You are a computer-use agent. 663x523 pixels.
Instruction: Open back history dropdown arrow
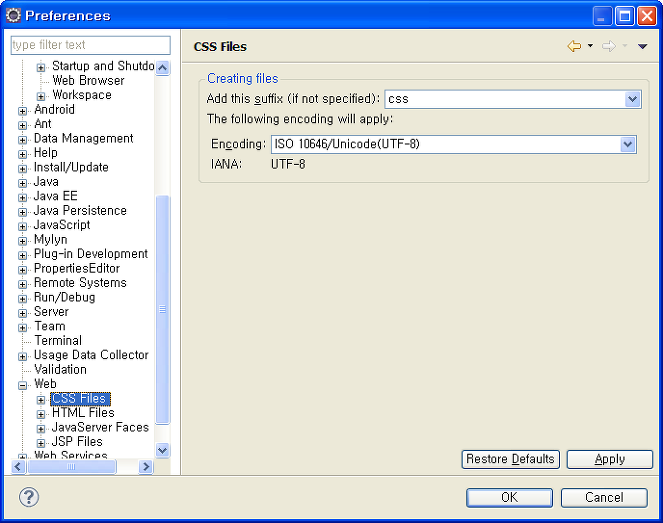click(590, 46)
